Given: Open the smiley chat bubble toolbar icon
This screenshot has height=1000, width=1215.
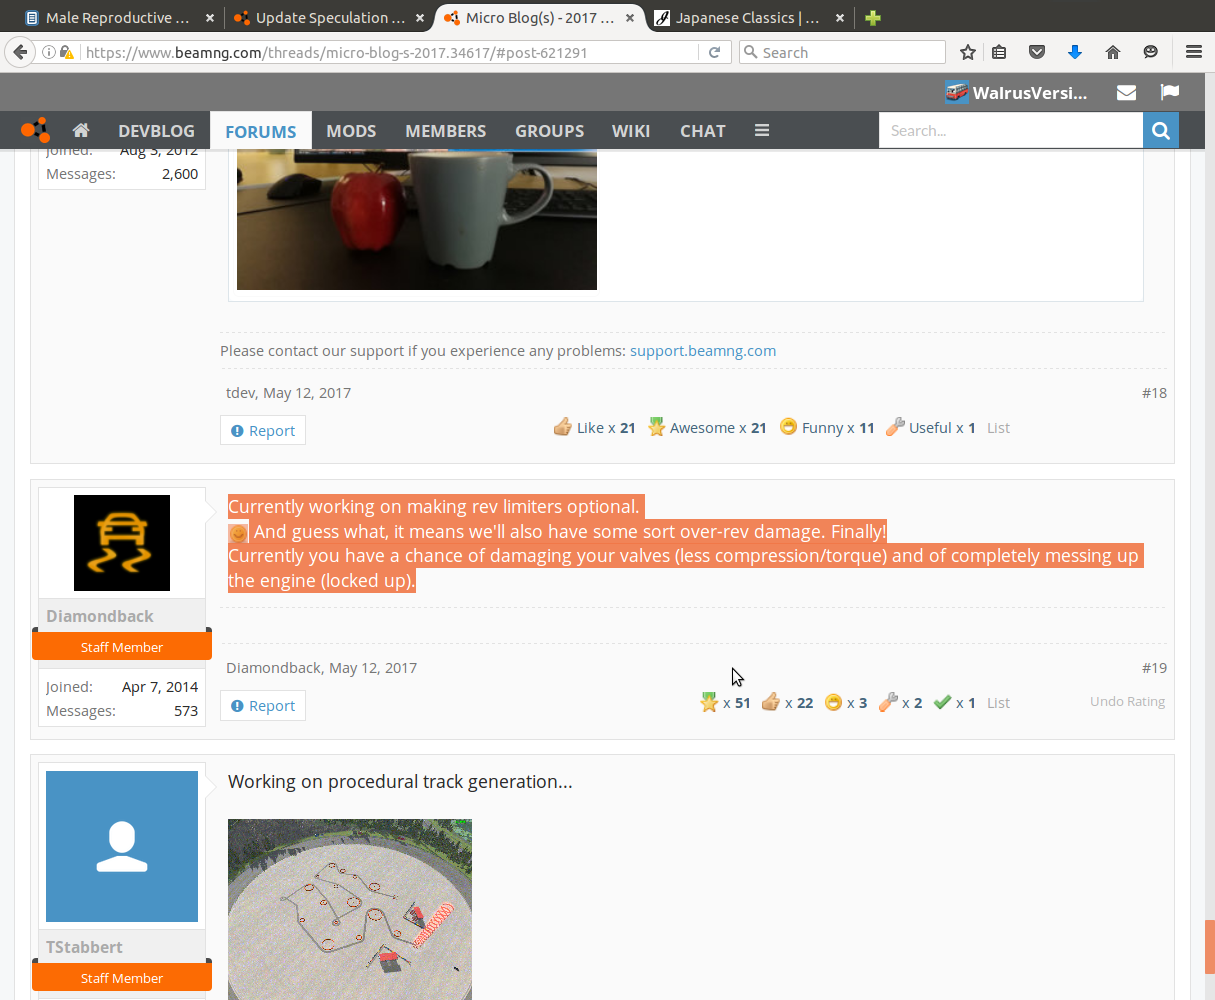Looking at the screenshot, I should click(1151, 52).
